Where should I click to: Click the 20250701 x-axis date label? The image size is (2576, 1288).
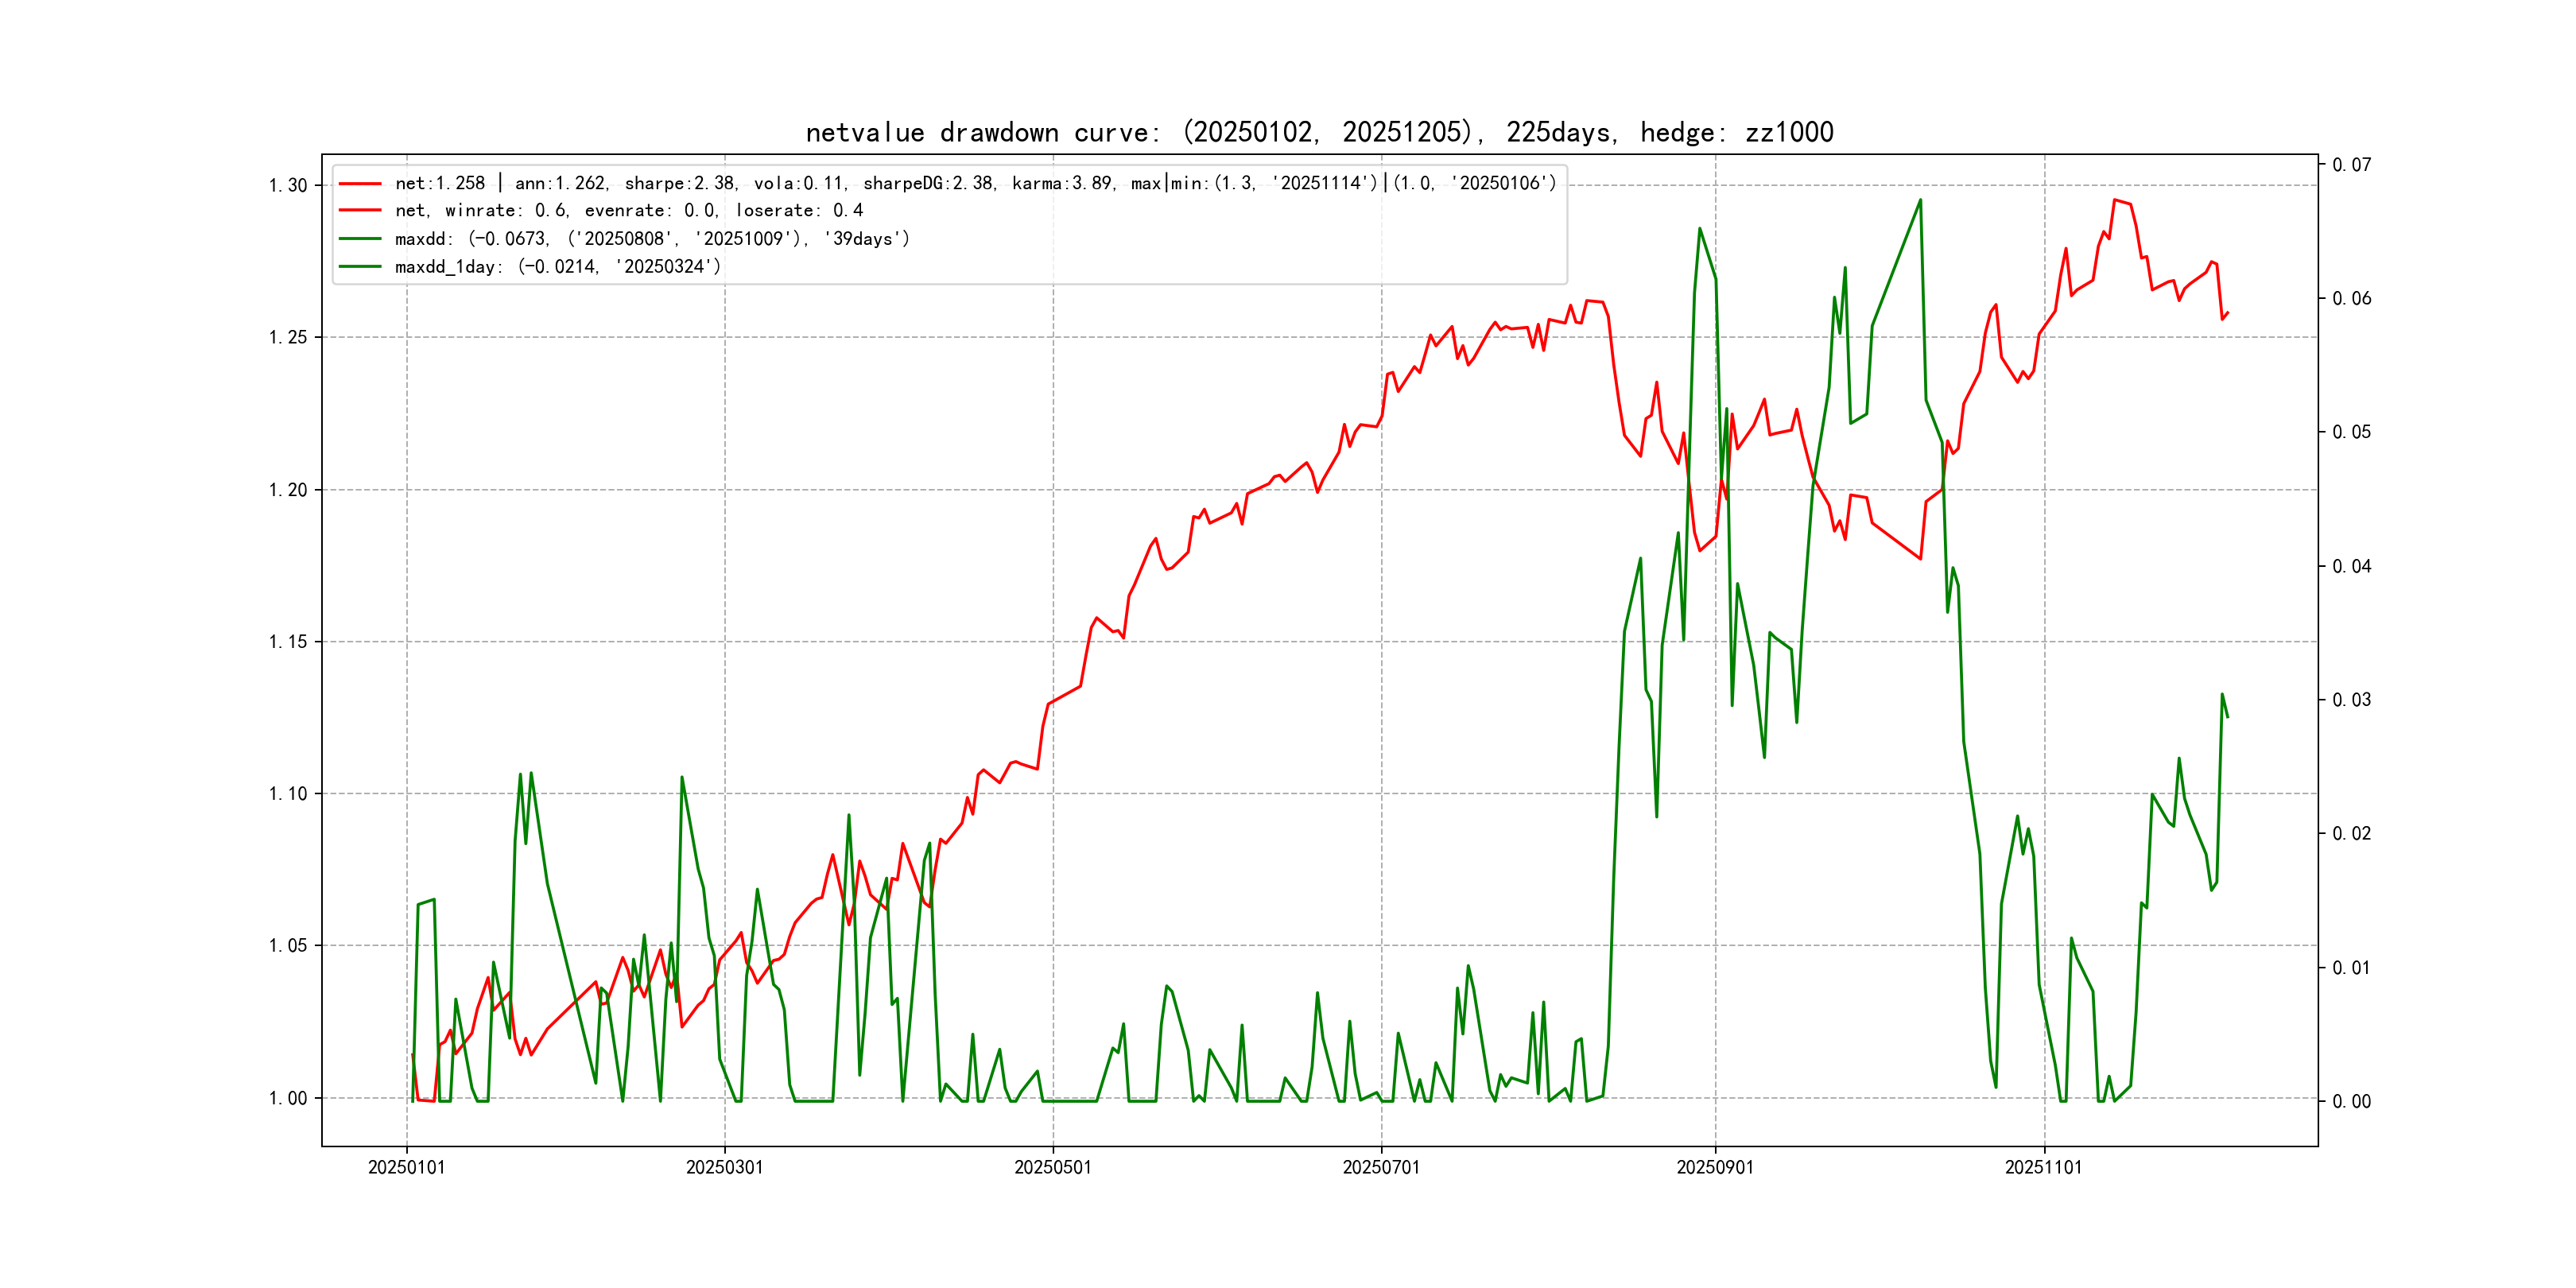(x=1381, y=1168)
